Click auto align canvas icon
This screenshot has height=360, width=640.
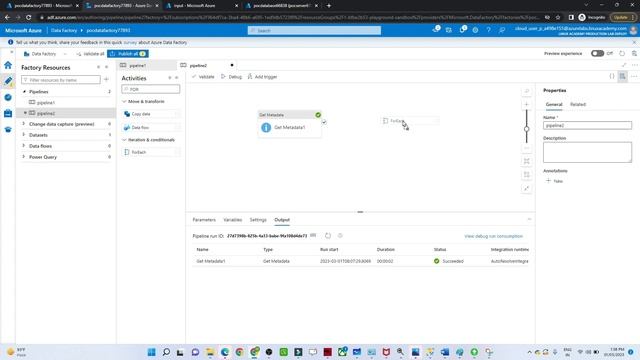point(527,175)
